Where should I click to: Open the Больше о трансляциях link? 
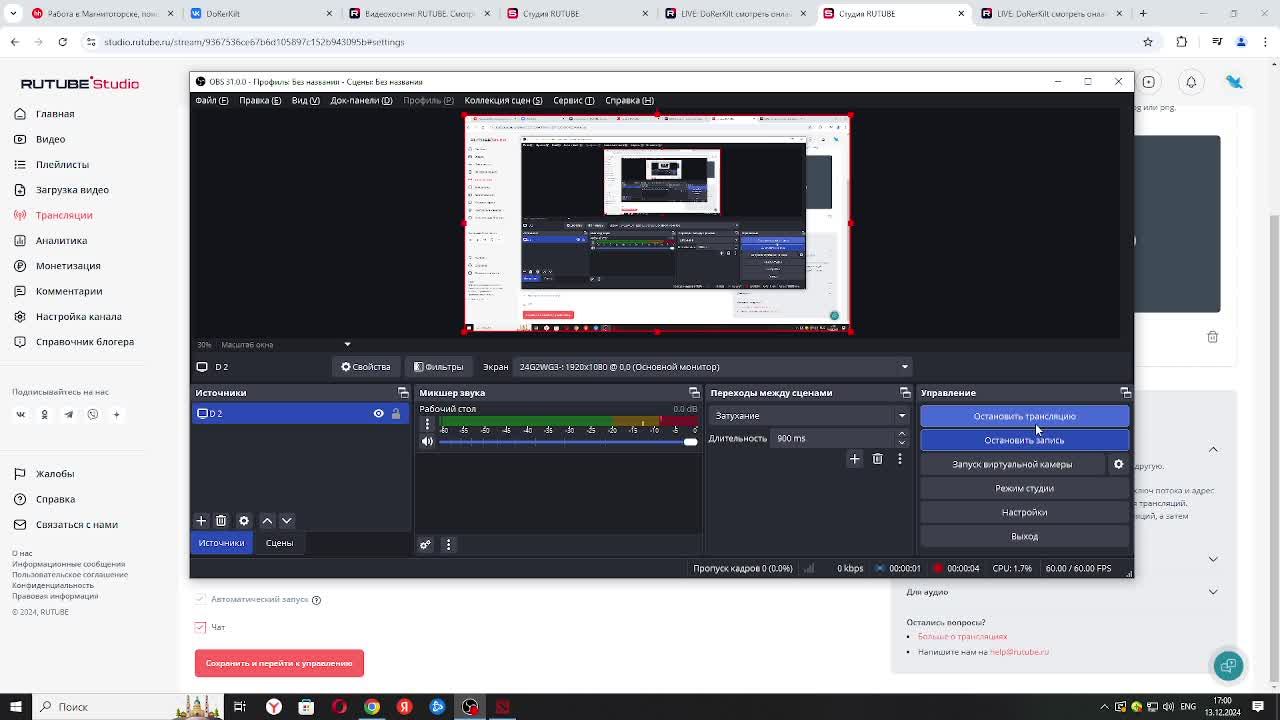(x=962, y=637)
